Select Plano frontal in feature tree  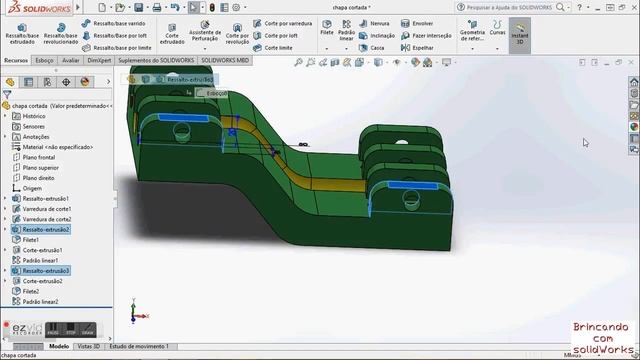point(34,158)
